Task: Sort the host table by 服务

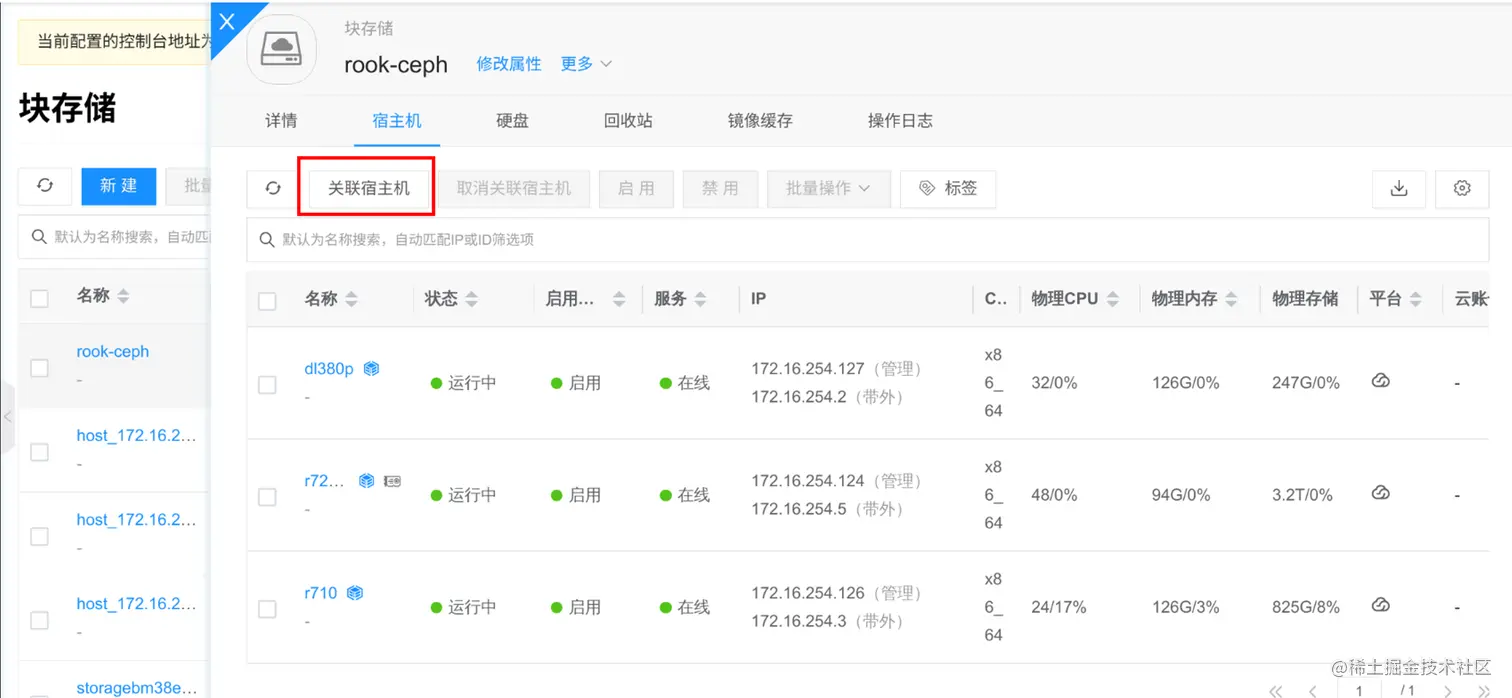Action: (700, 299)
